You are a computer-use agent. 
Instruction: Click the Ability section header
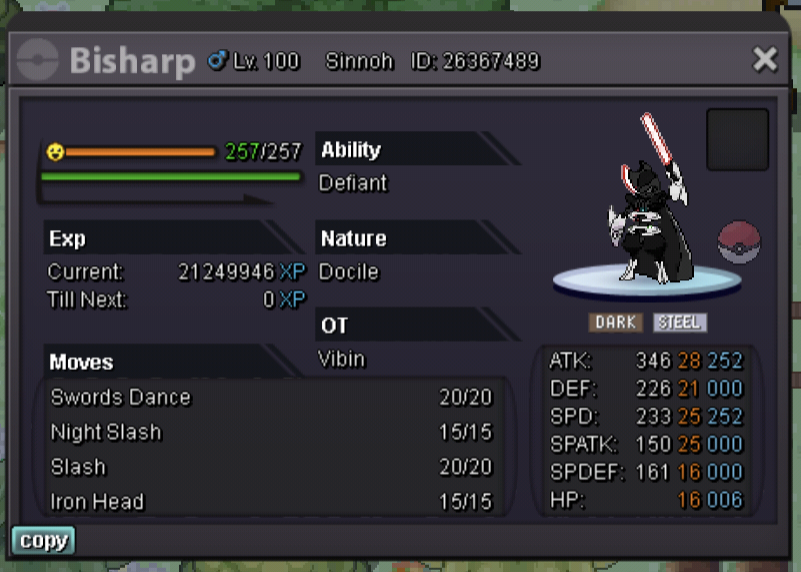pos(418,149)
